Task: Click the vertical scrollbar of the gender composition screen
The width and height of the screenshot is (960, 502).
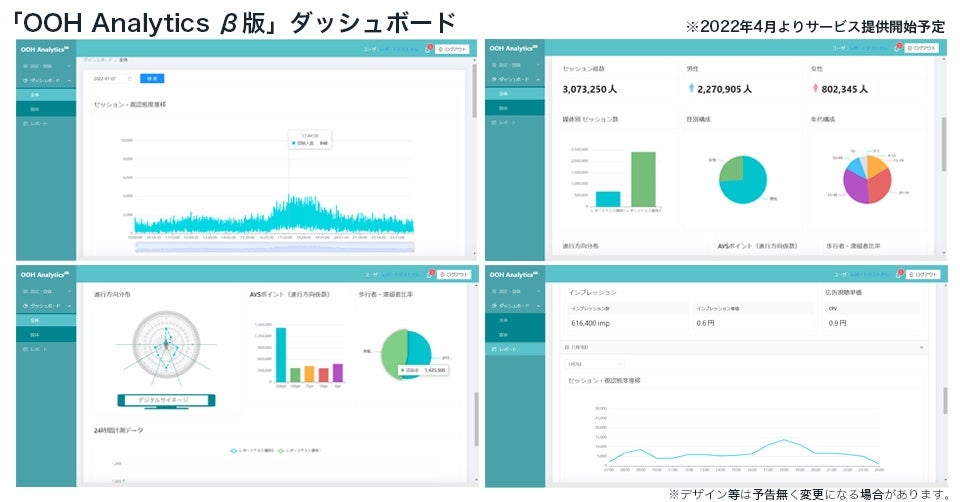Action: 943,144
